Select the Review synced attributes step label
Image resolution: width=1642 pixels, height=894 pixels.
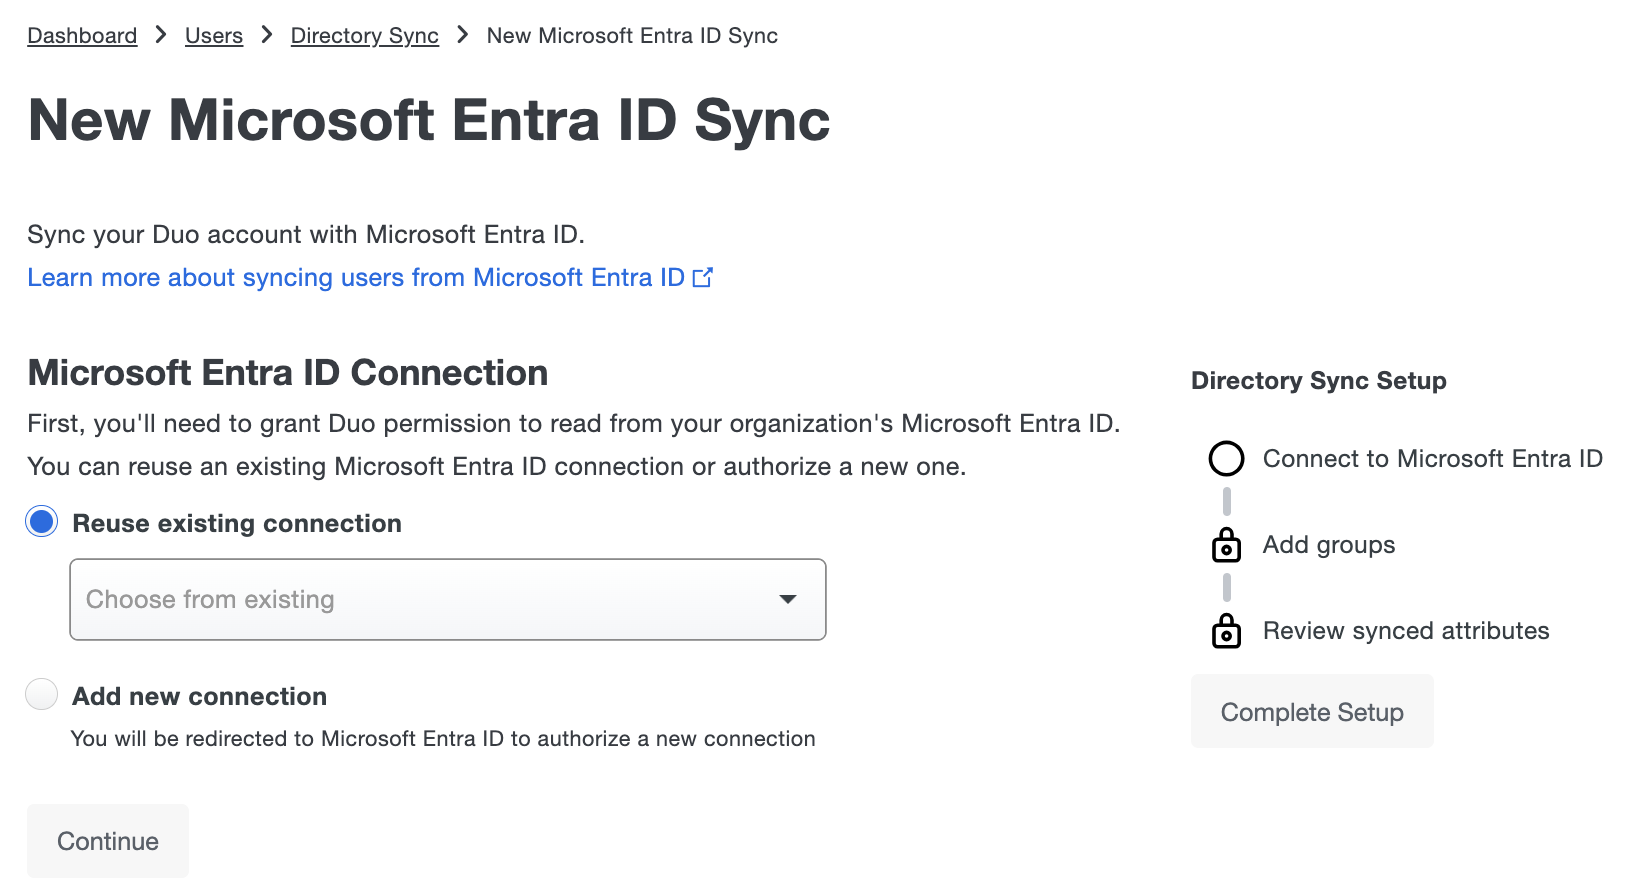(1406, 631)
